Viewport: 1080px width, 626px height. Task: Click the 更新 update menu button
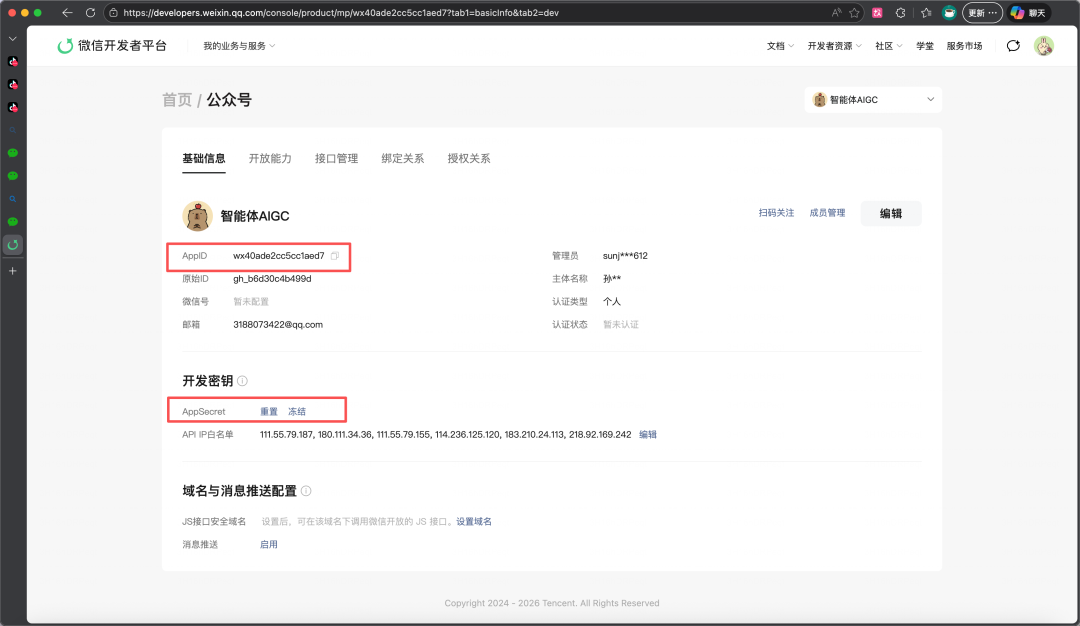point(982,12)
